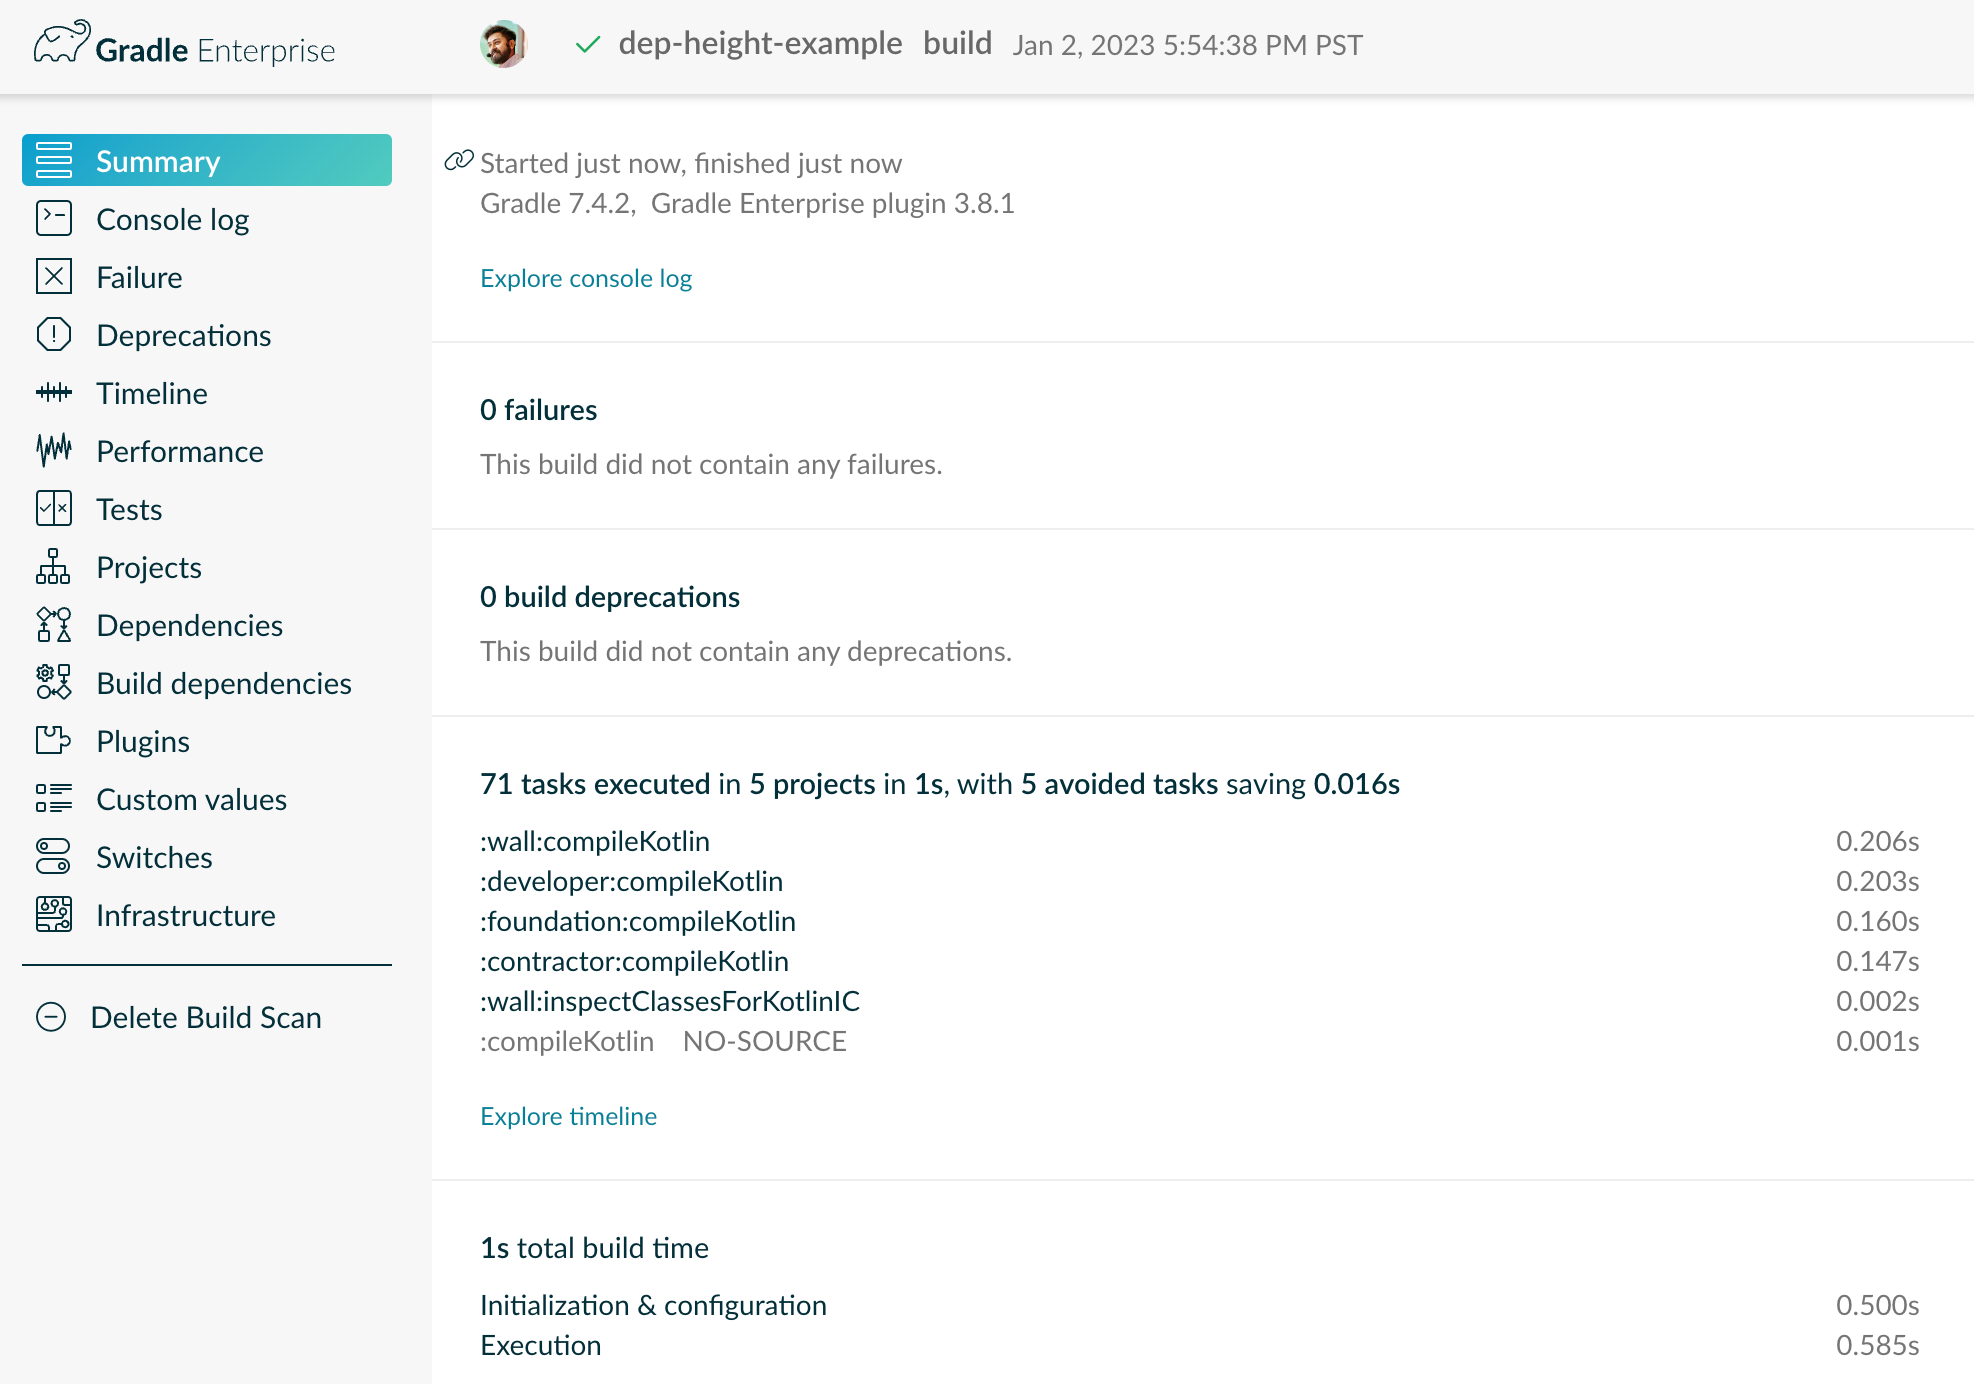The image size is (1974, 1384).
Task: Click the user avatar photo in the header
Action: point(502,44)
